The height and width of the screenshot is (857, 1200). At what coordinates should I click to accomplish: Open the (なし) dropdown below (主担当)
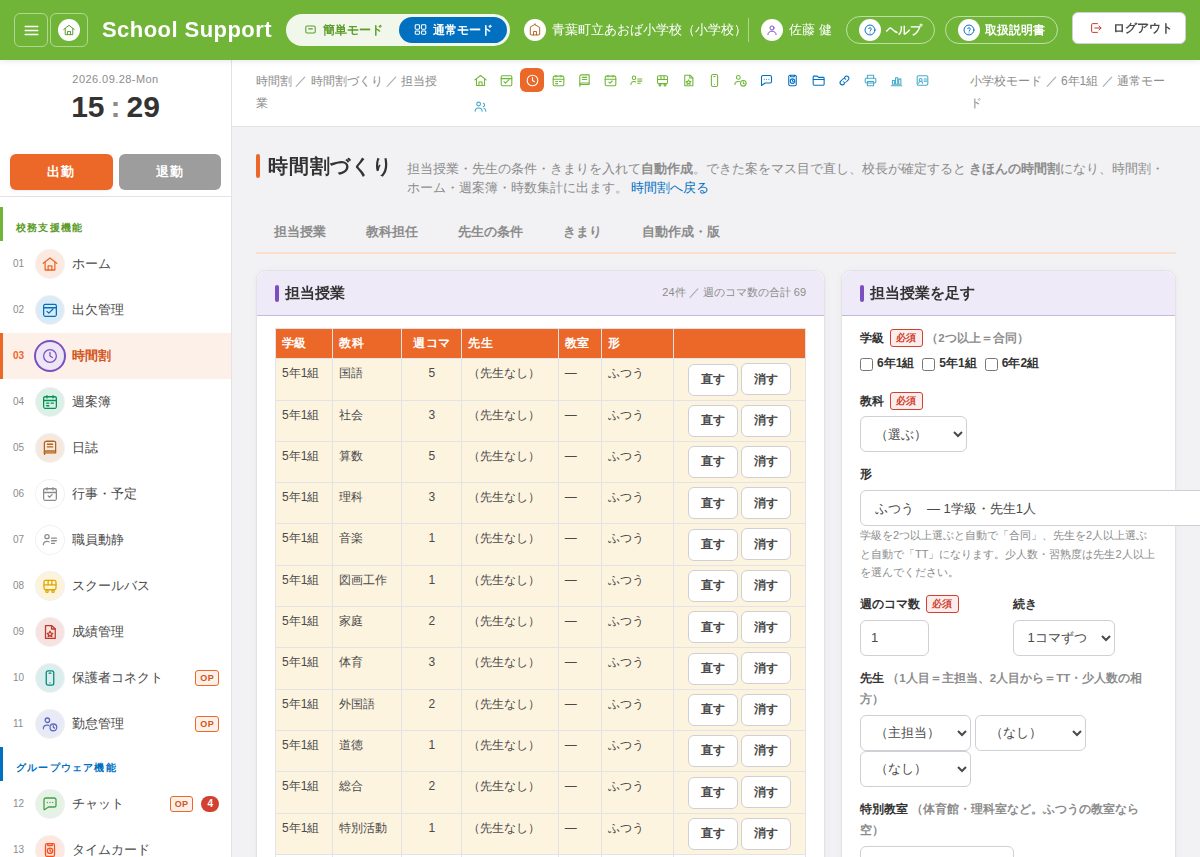point(915,769)
